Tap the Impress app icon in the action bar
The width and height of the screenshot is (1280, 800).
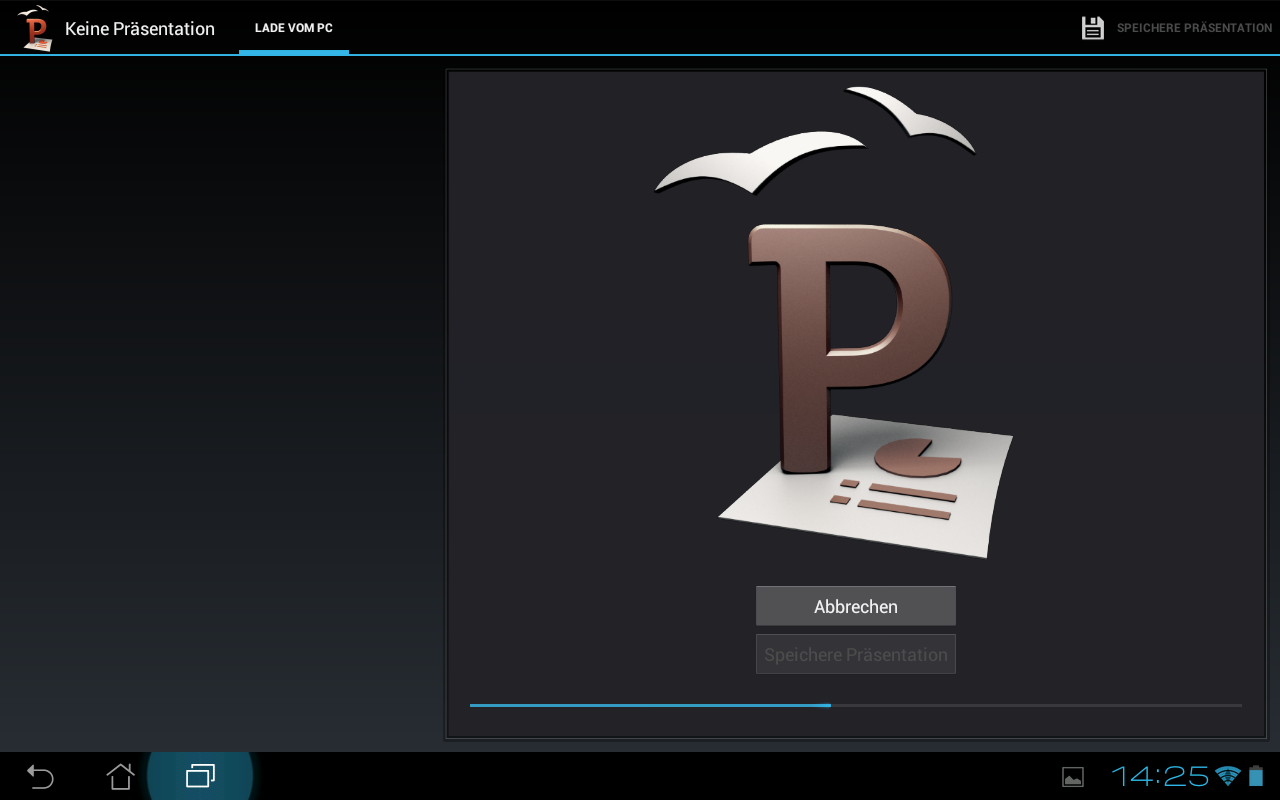point(36,28)
